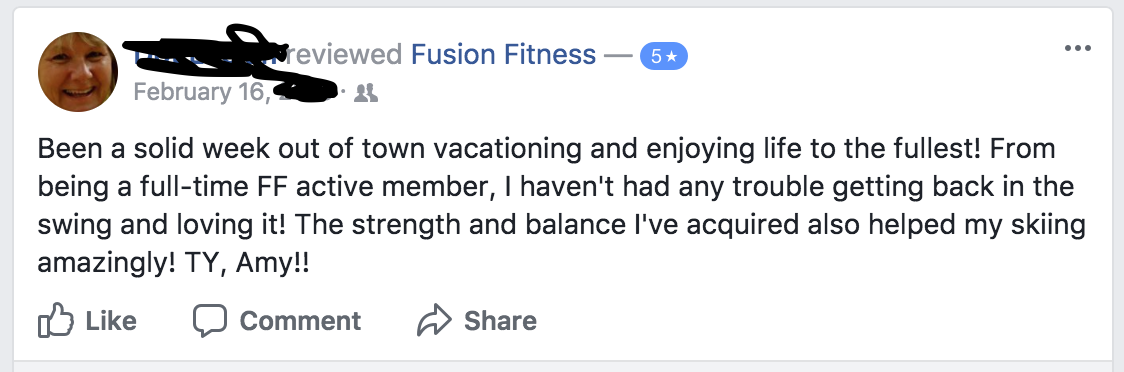
Task: Click the scribbled-out reviewer name
Action: pos(208,53)
